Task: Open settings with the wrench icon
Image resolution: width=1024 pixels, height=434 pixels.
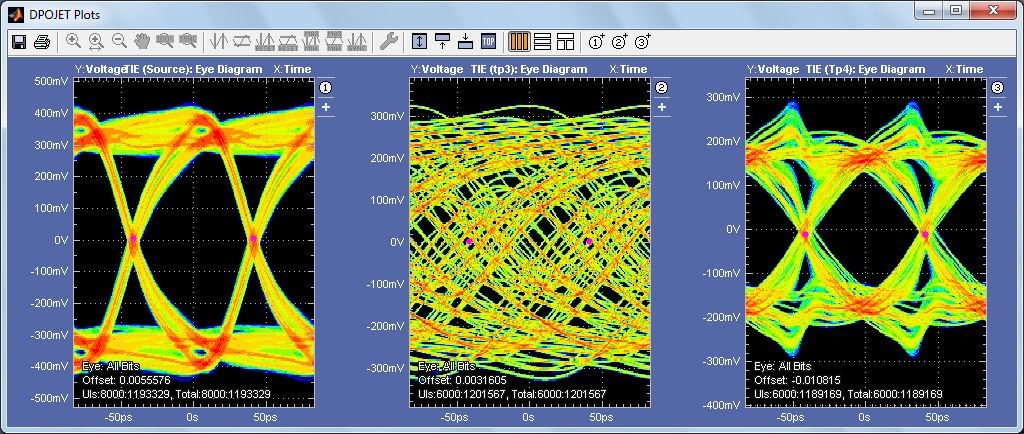Action: (389, 42)
